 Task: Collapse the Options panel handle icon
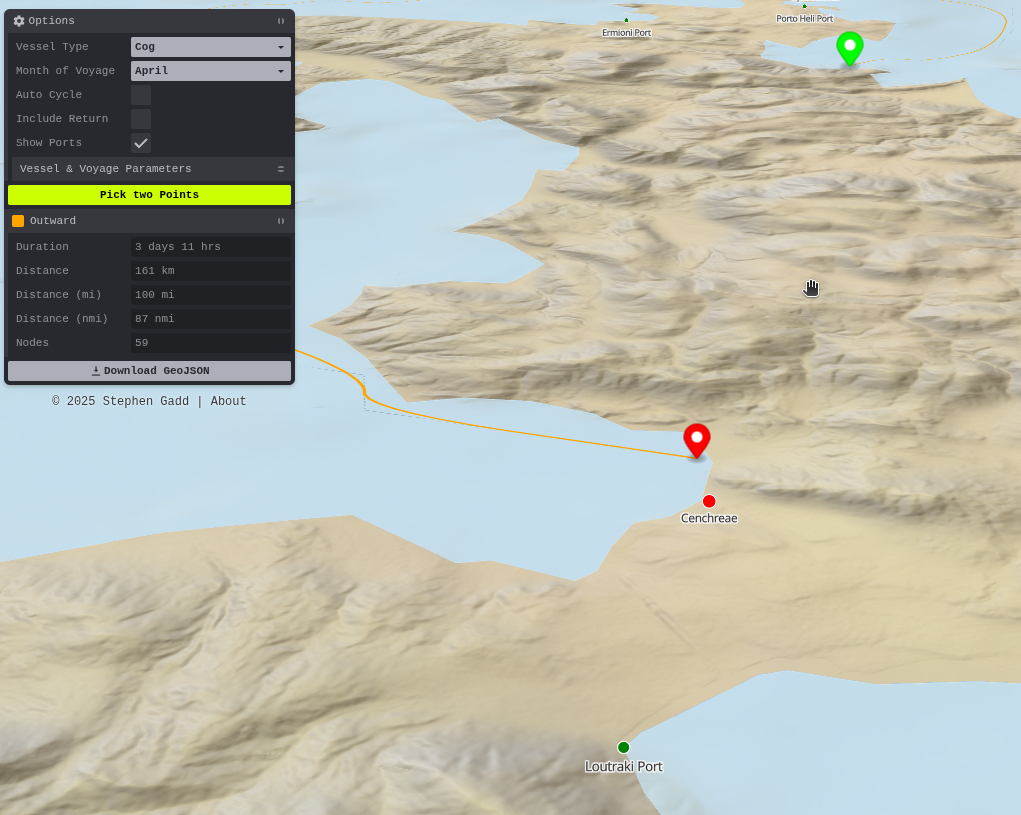pyautogui.click(x=281, y=21)
